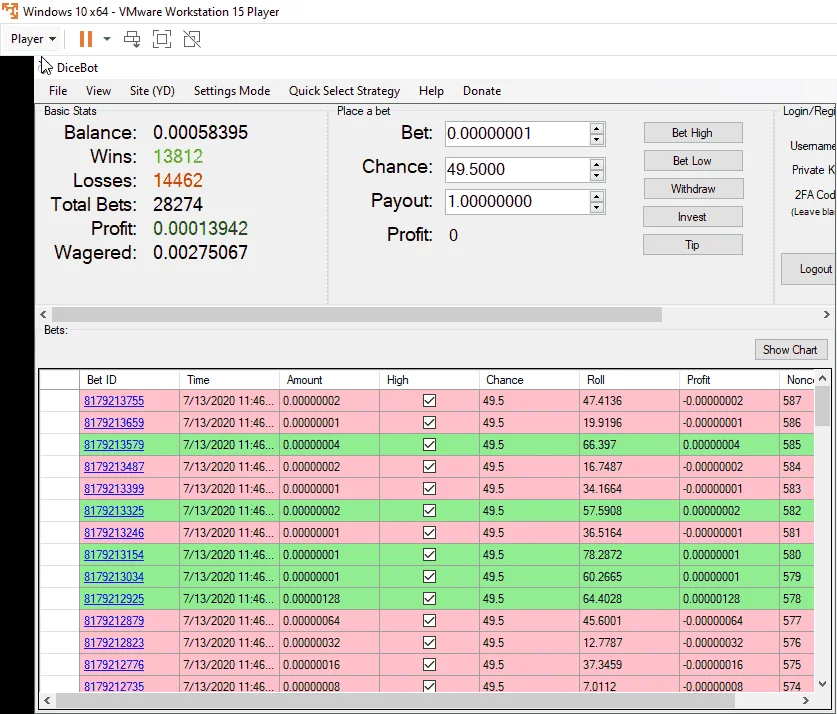Open the View menu
The image size is (837, 714).
(98, 91)
